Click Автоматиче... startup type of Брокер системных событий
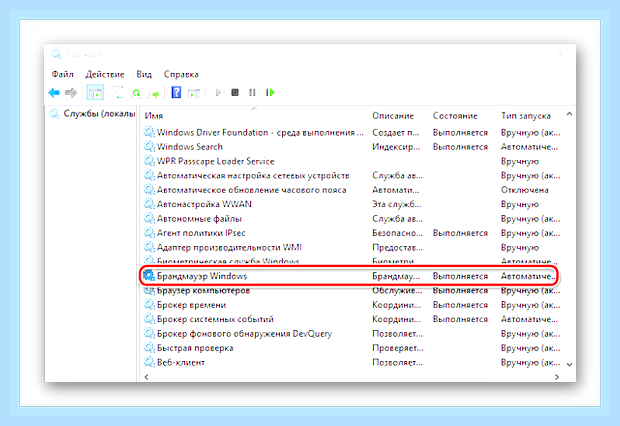The image size is (620, 426). 529,319
